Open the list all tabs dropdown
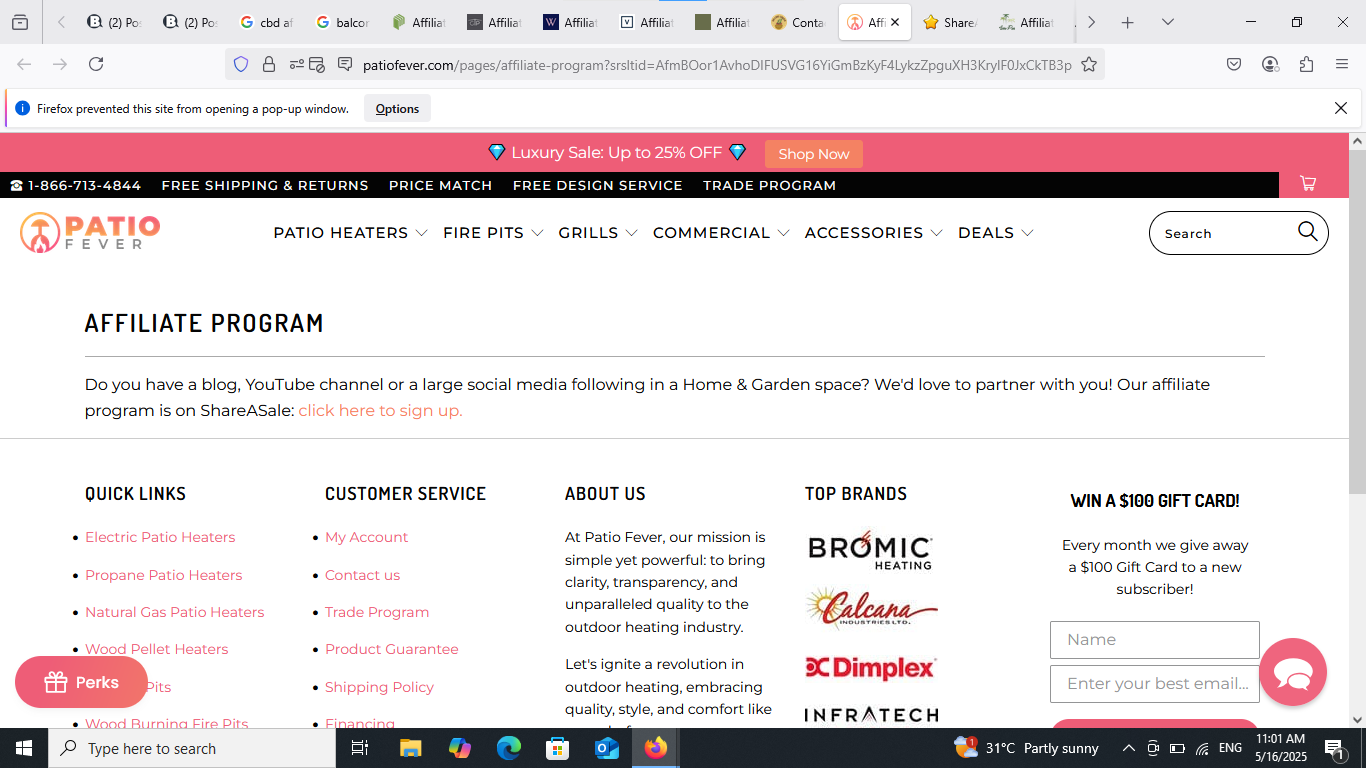Image resolution: width=1366 pixels, height=768 pixels. tap(1167, 22)
